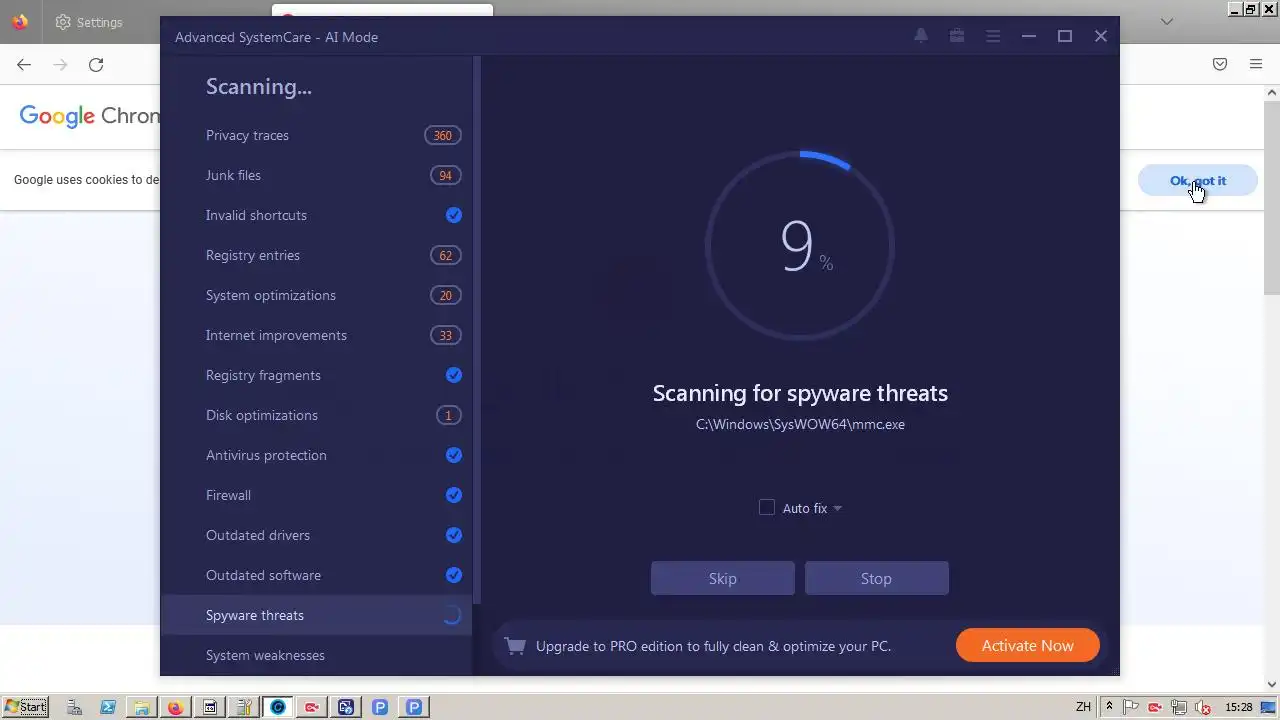1280x720 pixels.
Task: Open the notifications bell in Advanced SystemCare
Action: tap(921, 36)
